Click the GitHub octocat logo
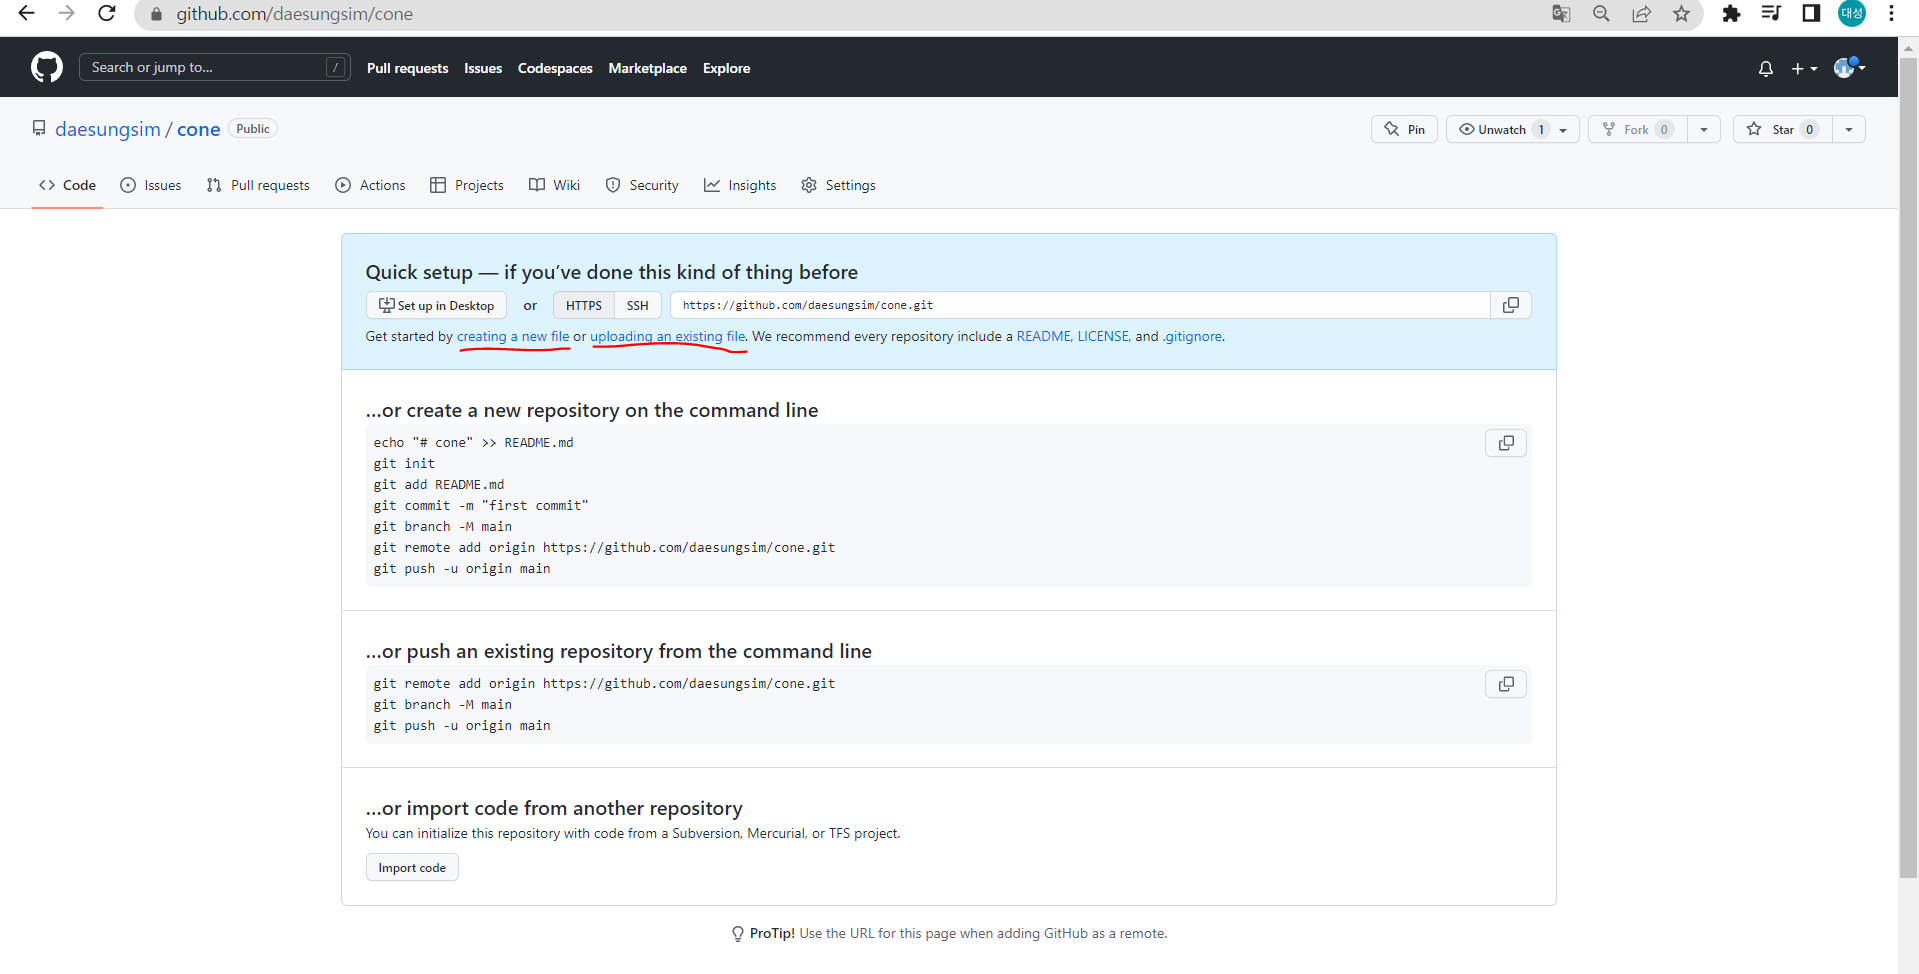 click(47, 67)
